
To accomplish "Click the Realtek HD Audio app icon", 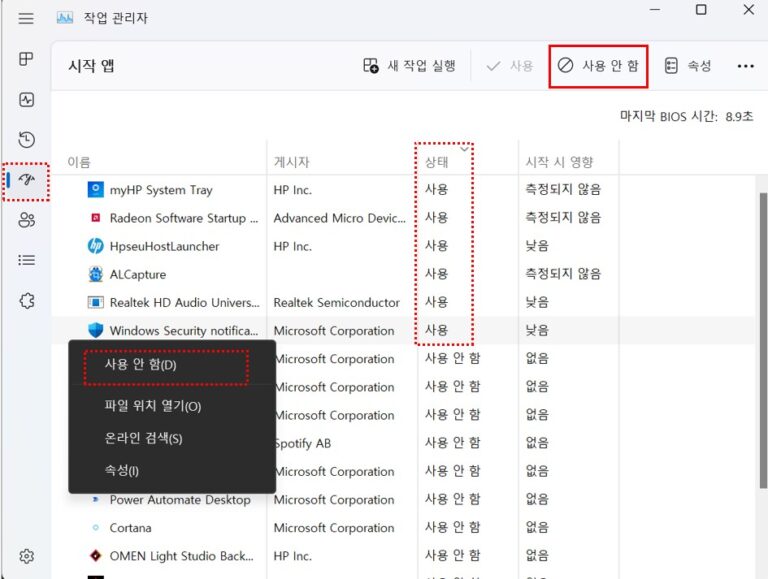I will coord(96,302).
